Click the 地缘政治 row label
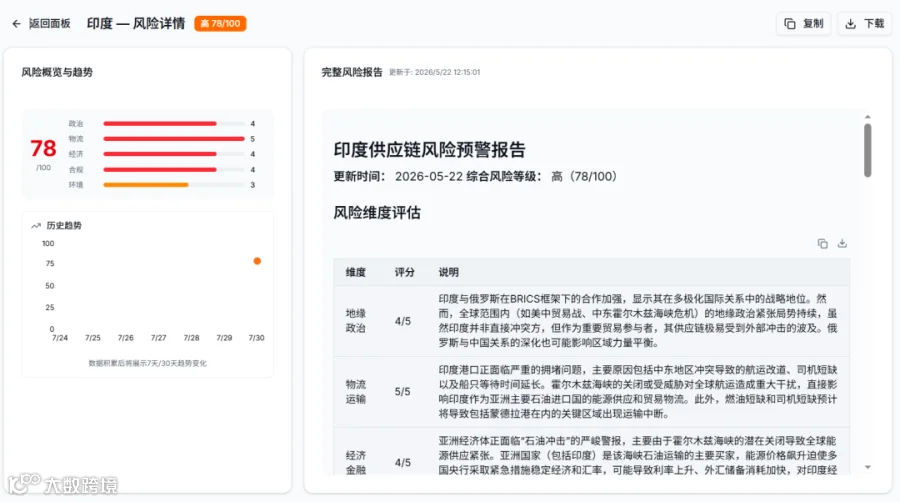Viewport: 900px width, 502px height. pos(356,321)
